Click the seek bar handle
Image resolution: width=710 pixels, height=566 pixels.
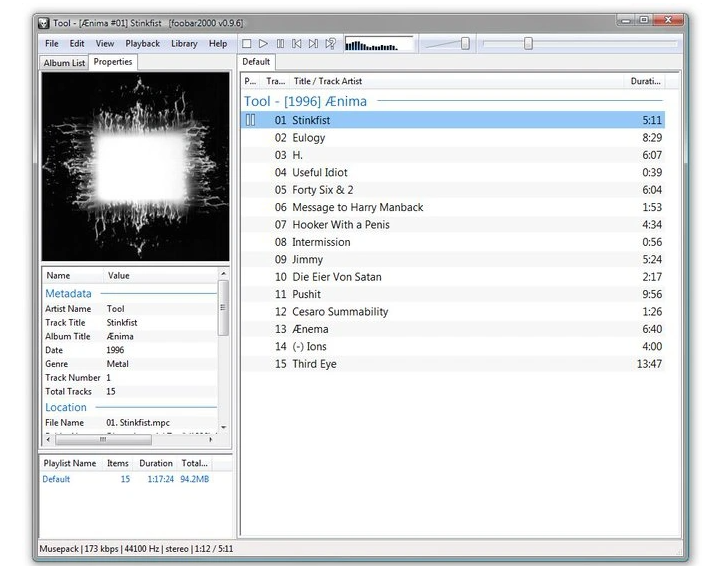point(528,43)
